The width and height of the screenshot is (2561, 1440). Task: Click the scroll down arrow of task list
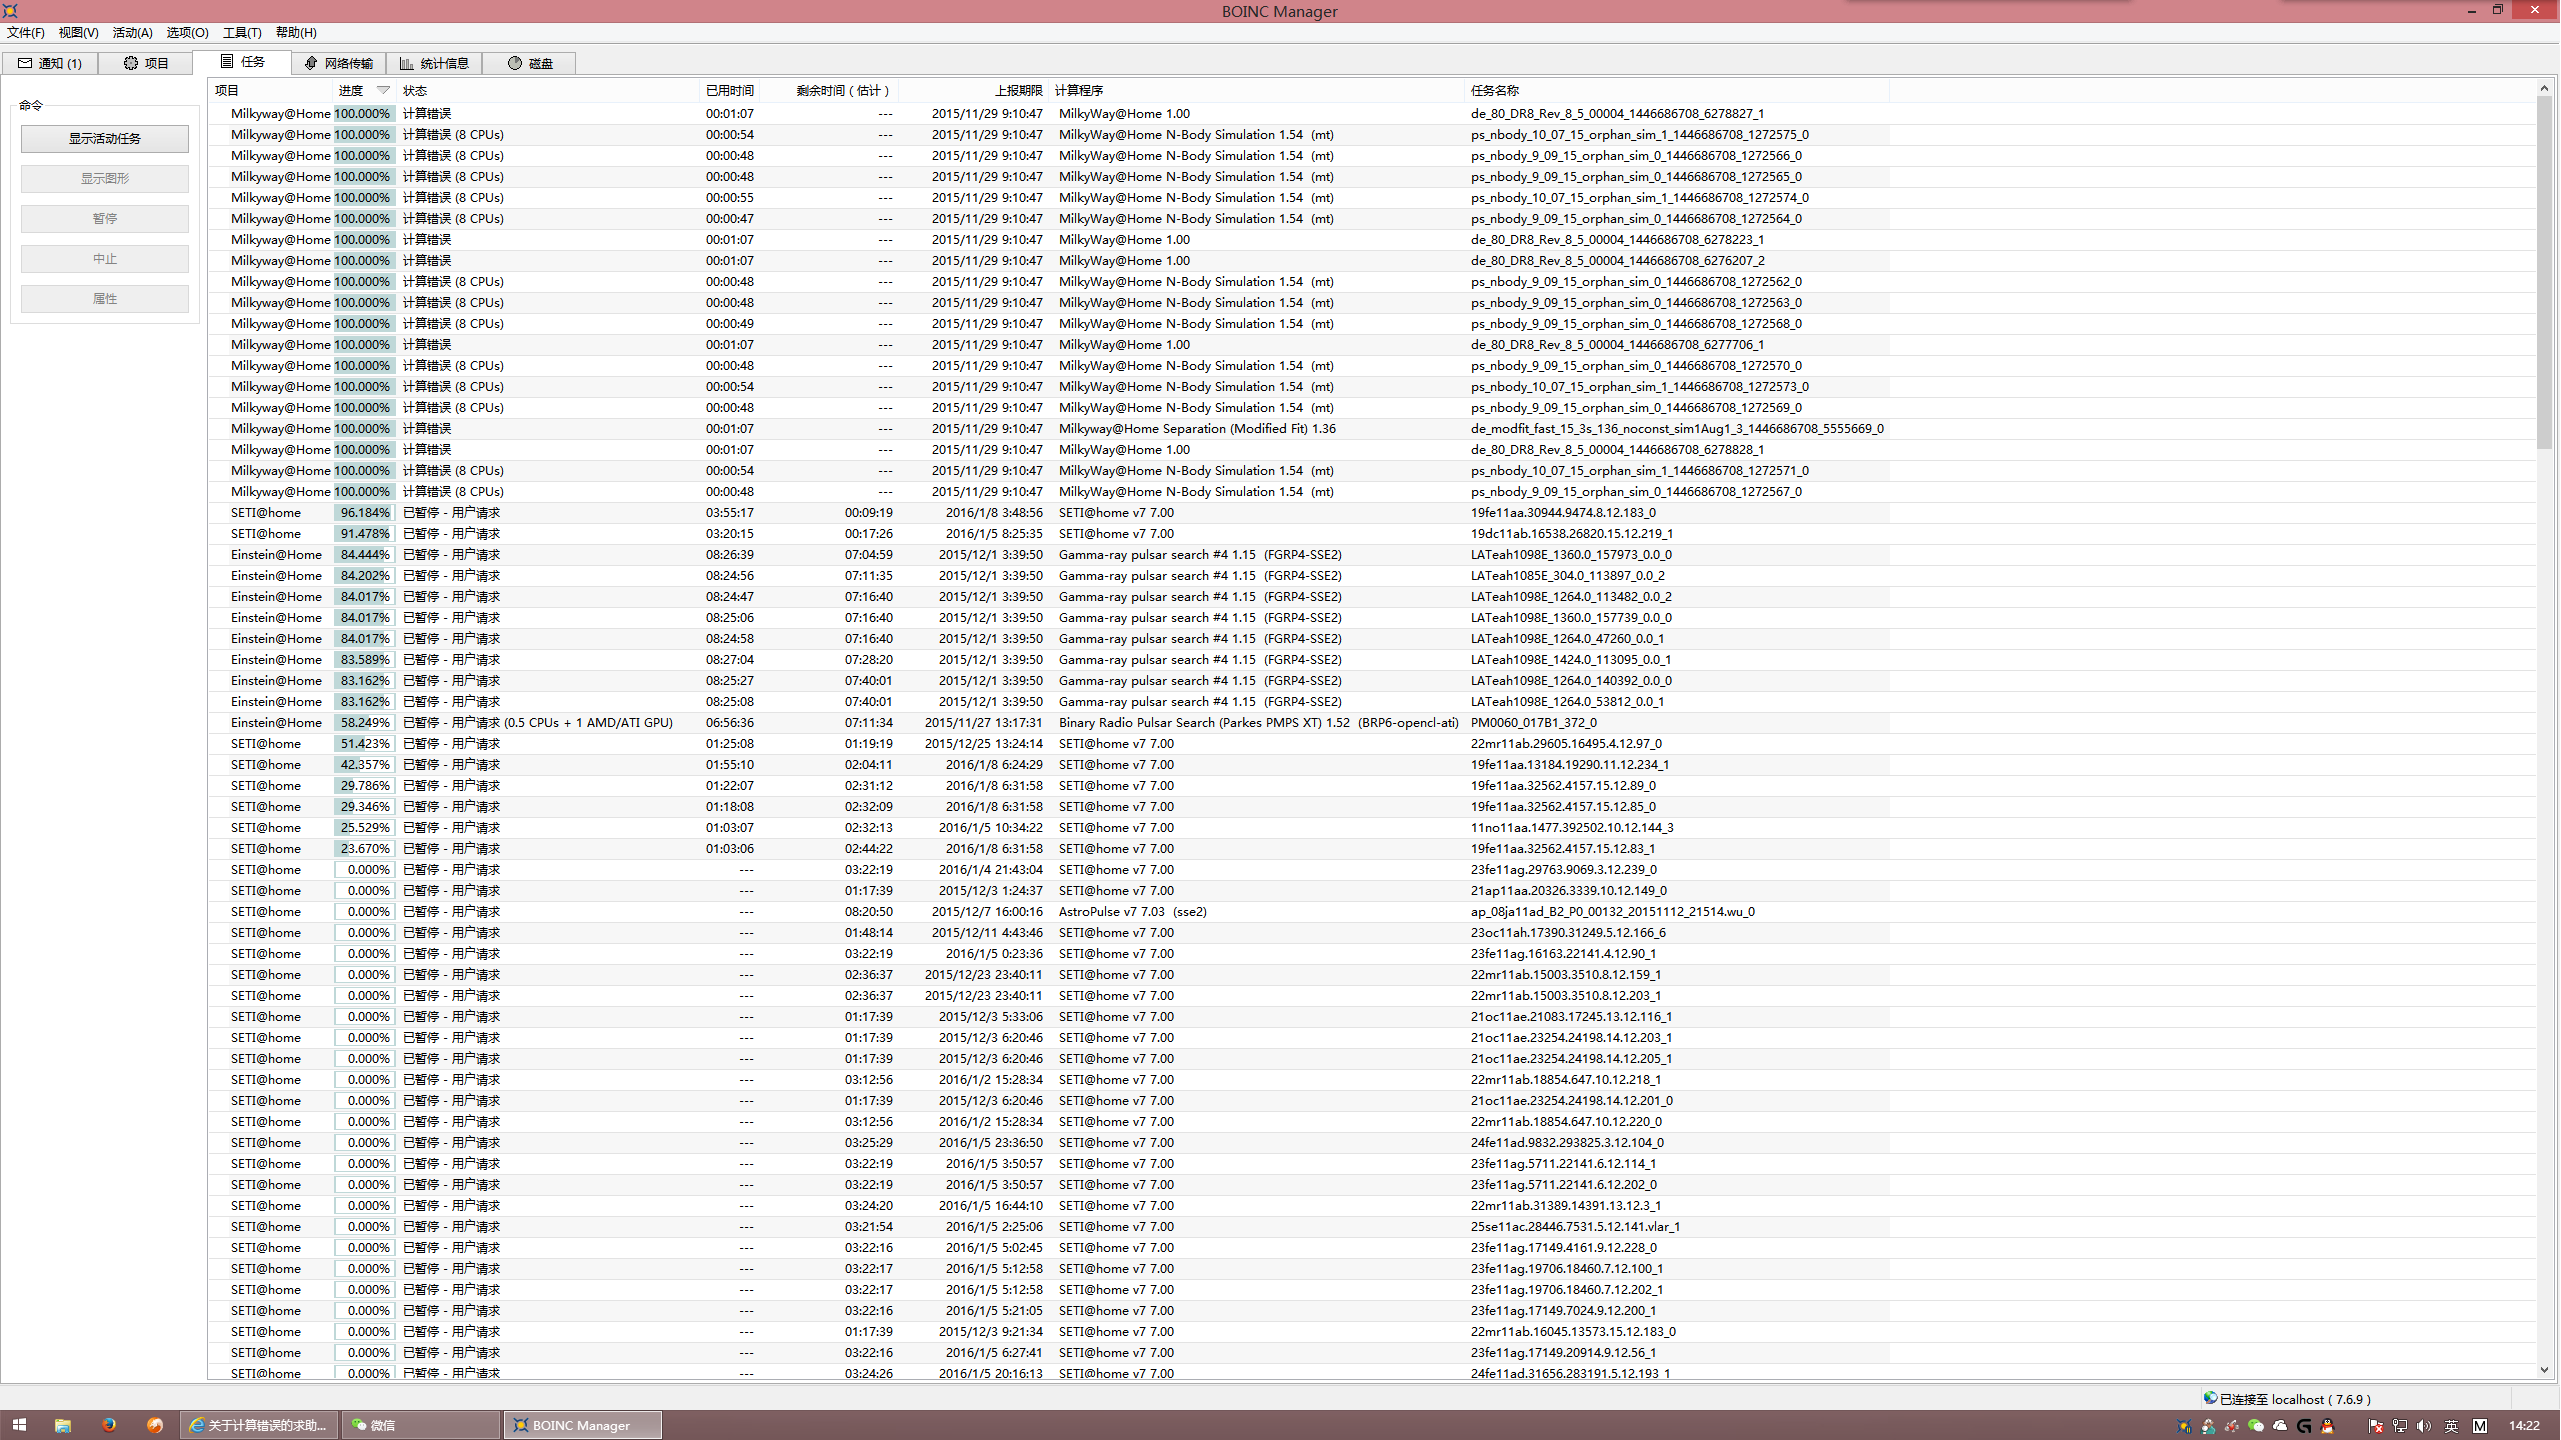[x=2544, y=1370]
